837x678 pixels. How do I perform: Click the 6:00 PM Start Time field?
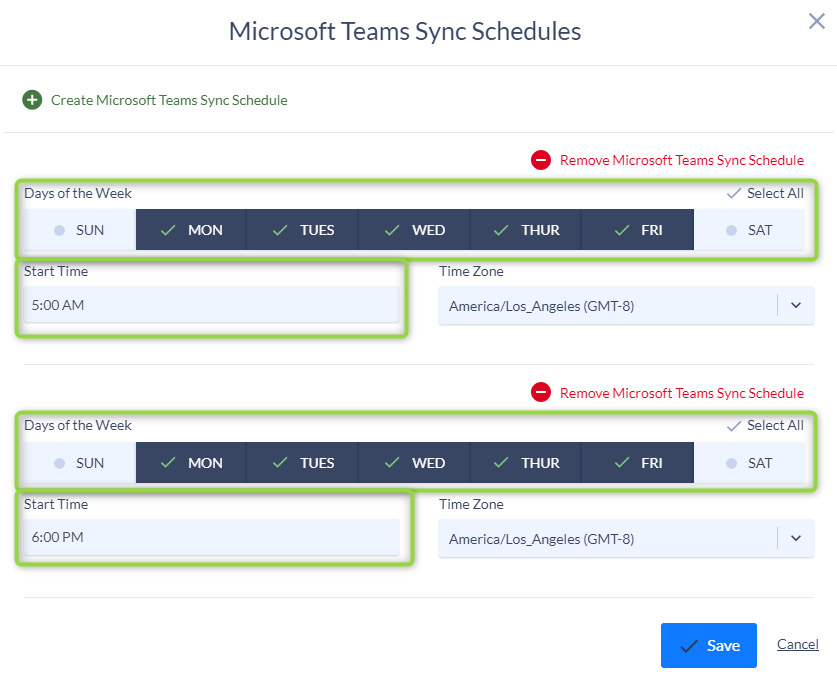tap(211, 537)
